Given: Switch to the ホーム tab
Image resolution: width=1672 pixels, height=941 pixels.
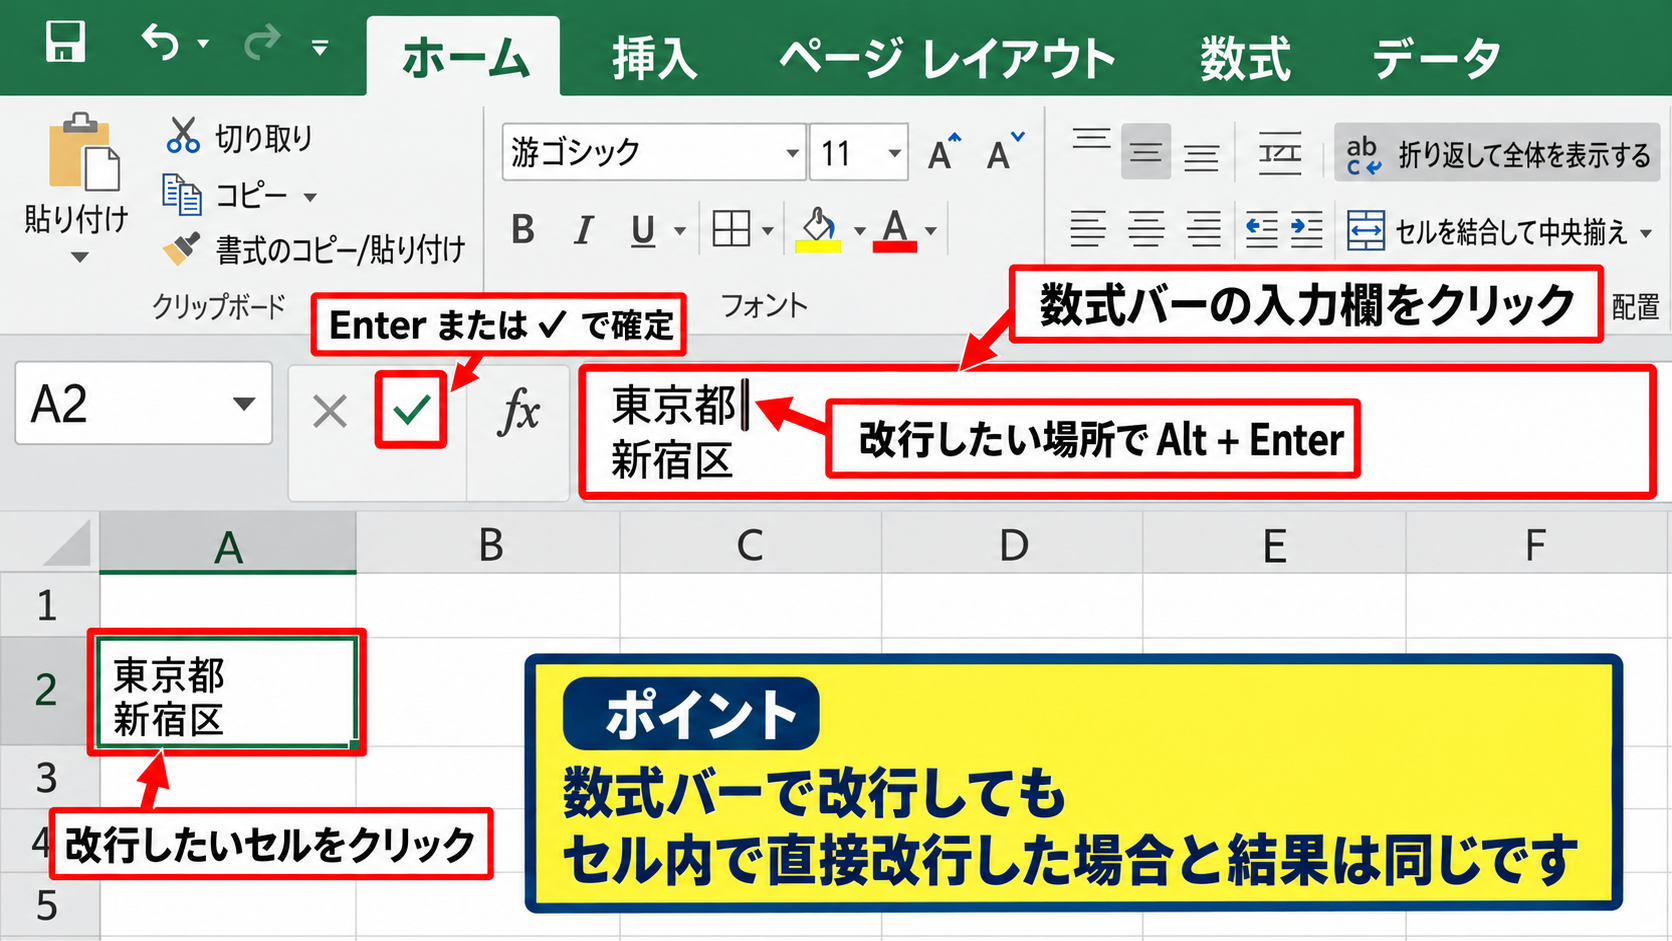Looking at the screenshot, I should pyautogui.click(x=464, y=57).
